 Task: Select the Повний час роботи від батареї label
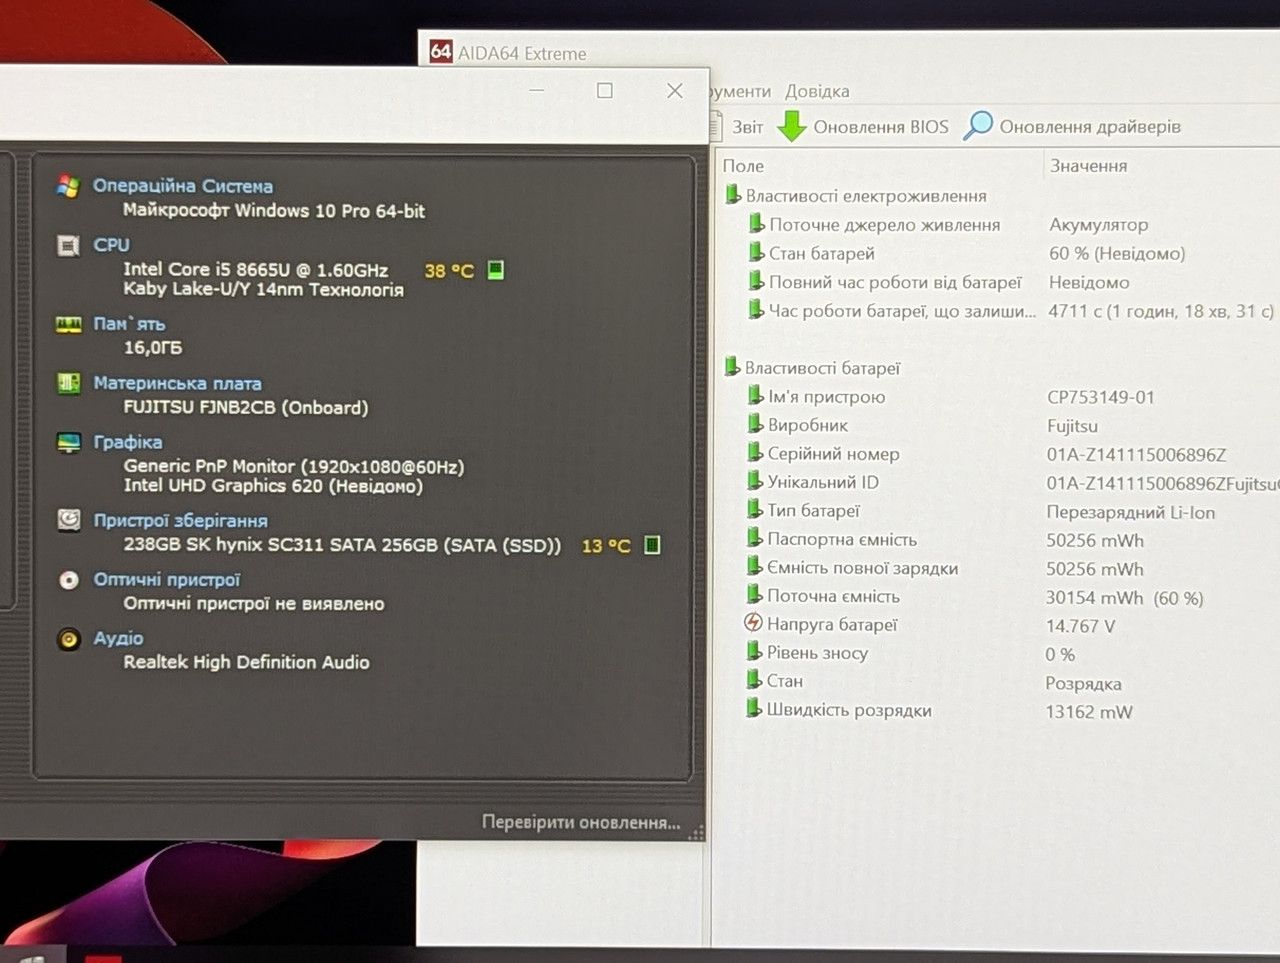(x=895, y=282)
